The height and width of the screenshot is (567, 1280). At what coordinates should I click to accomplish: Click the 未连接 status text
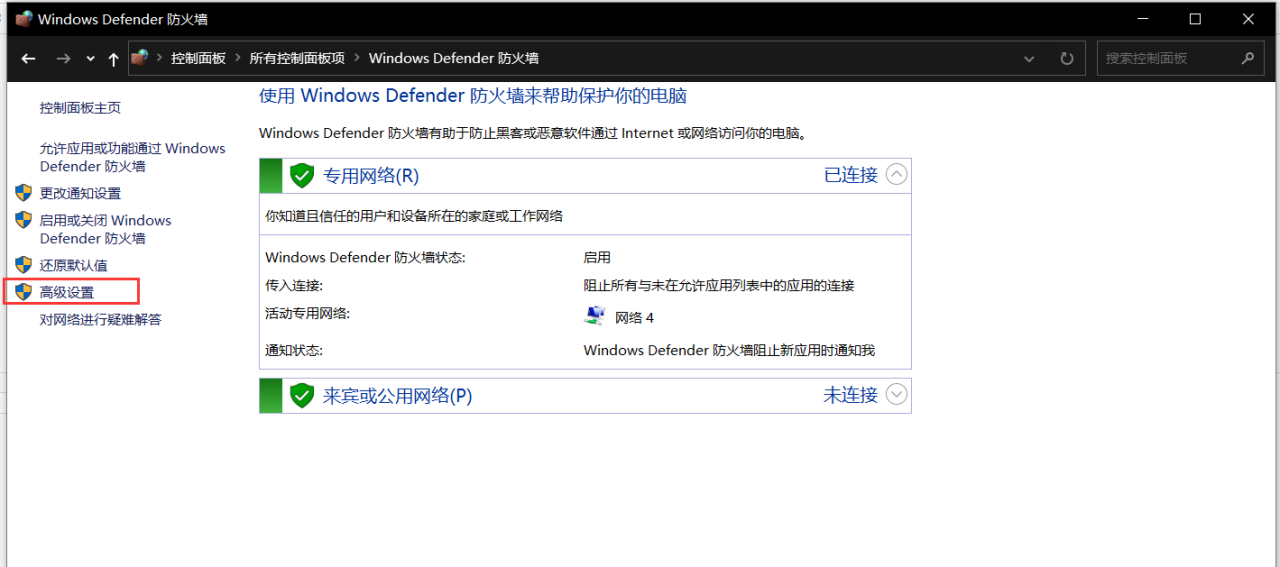[x=851, y=395]
